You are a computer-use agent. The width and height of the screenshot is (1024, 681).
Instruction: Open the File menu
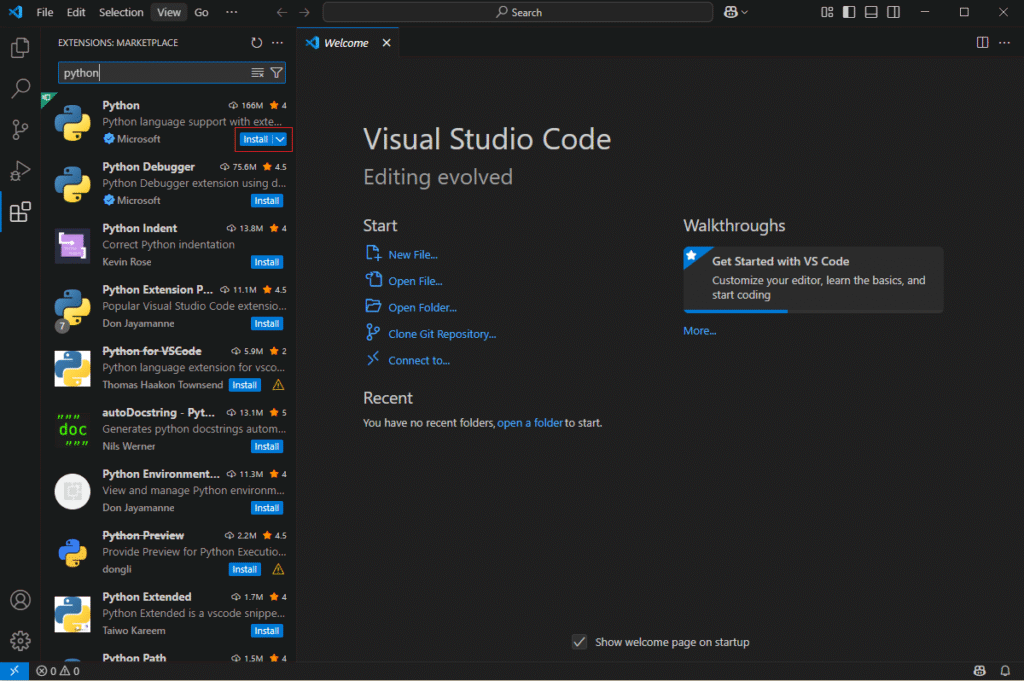pyautogui.click(x=45, y=12)
